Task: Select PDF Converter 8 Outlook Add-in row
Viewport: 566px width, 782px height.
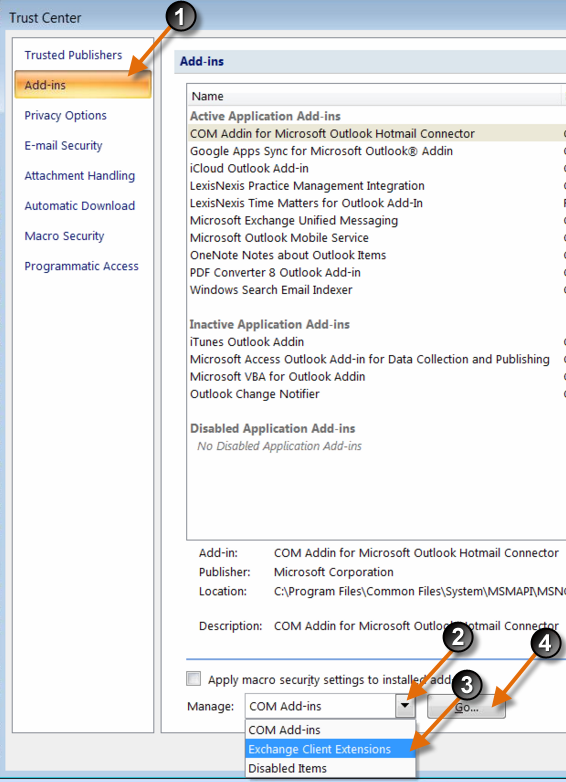Action: coord(377,273)
